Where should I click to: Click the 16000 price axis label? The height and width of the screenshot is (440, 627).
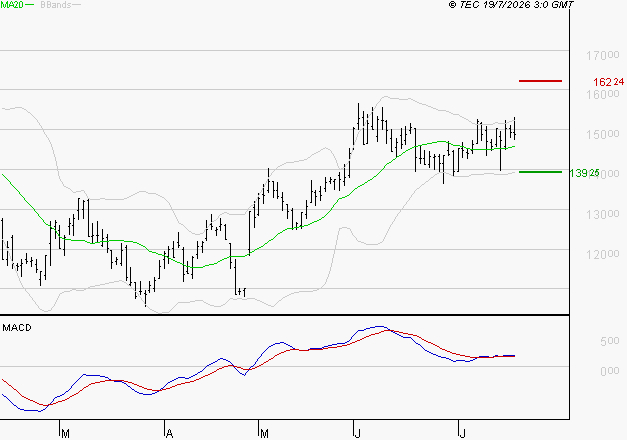(603, 94)
